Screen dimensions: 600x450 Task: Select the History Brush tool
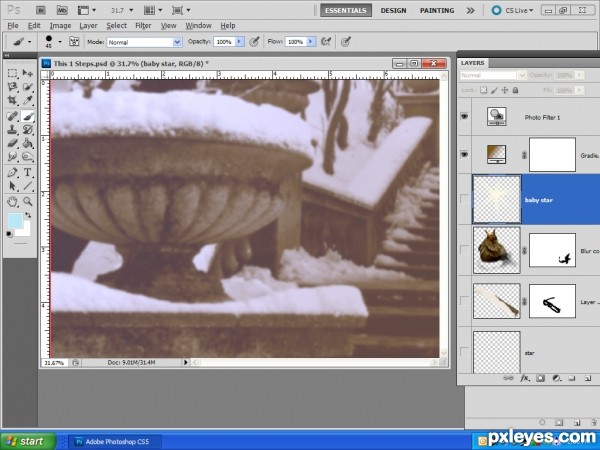pos(28,130)
